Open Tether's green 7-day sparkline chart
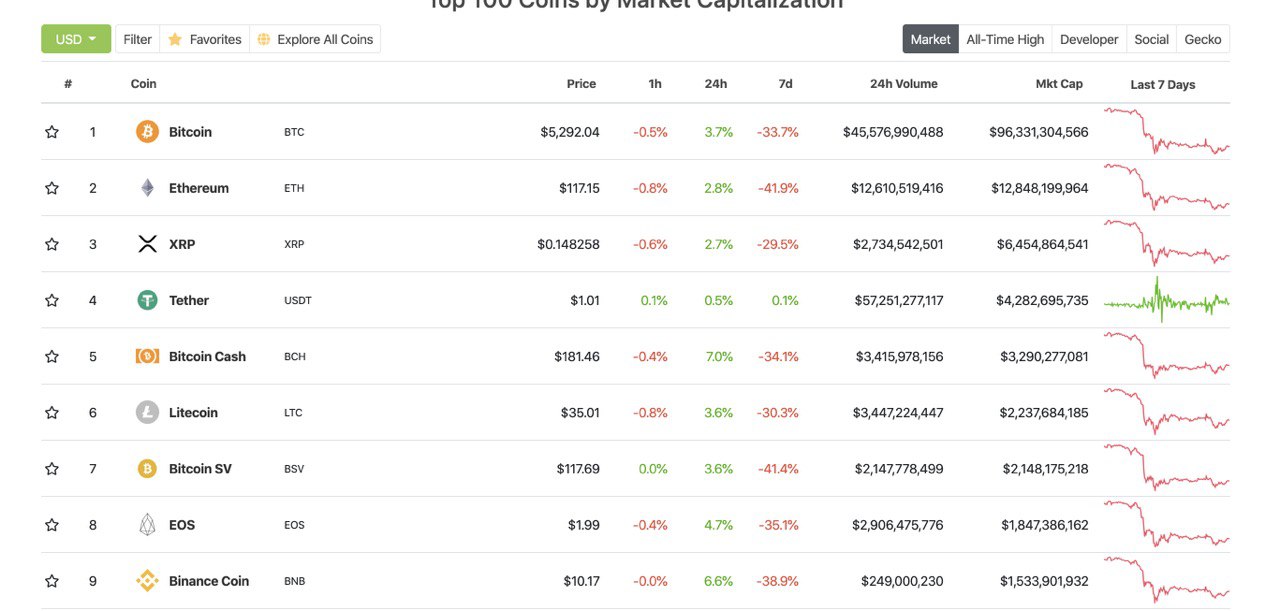The image size is (1280, 611). [x=1166, y=300]
